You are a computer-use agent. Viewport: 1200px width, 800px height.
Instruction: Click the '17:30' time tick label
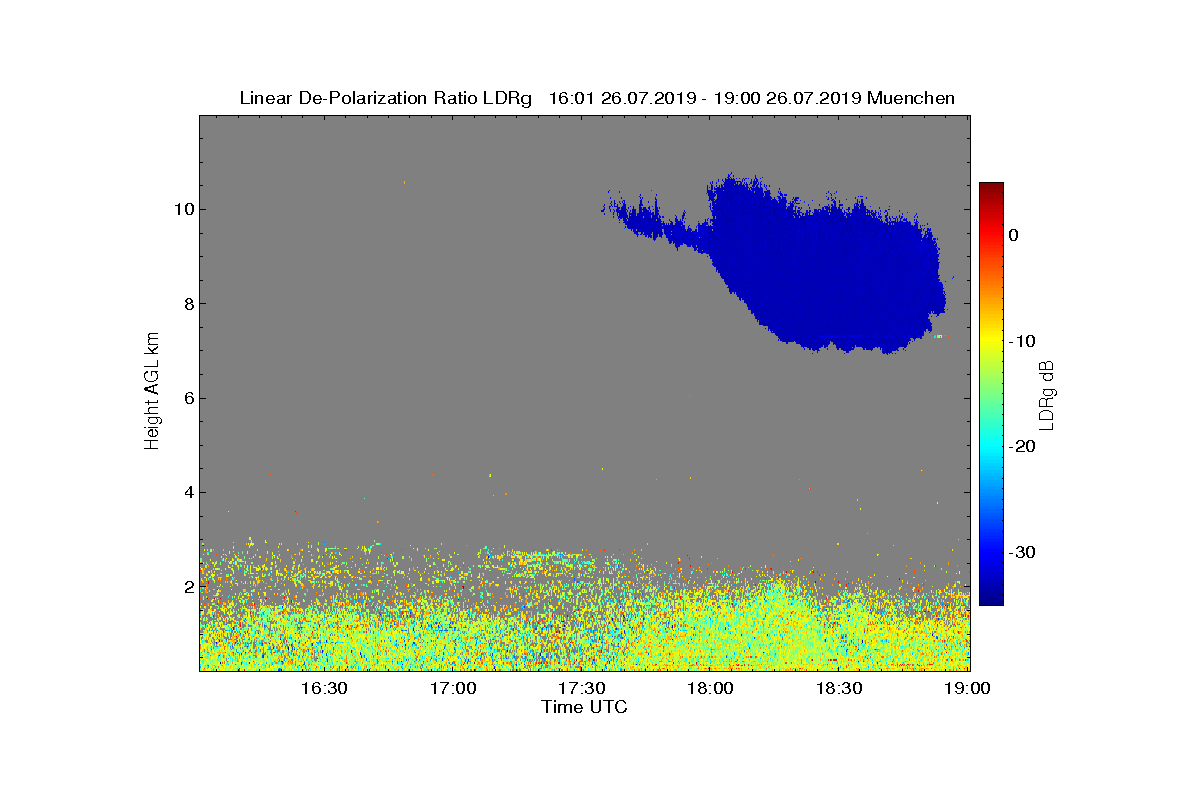pyautogui.click(x=582, y=688)
